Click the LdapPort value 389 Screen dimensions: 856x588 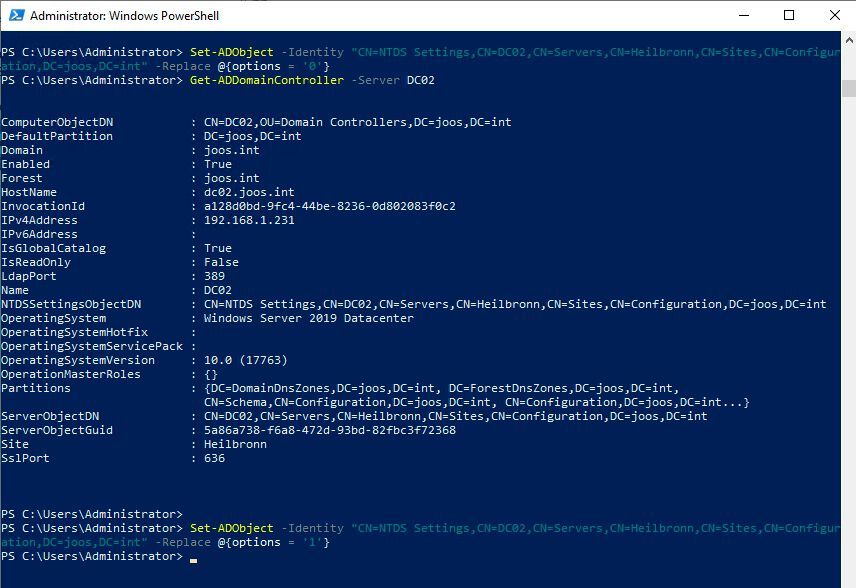(210, 276)
